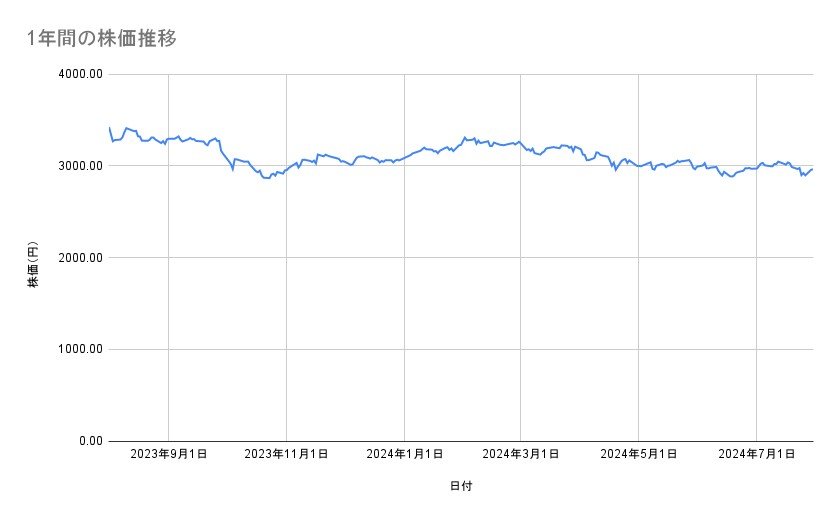Select the 2024年1月1日 date label
Screen dimensions: 839x519
404,455
